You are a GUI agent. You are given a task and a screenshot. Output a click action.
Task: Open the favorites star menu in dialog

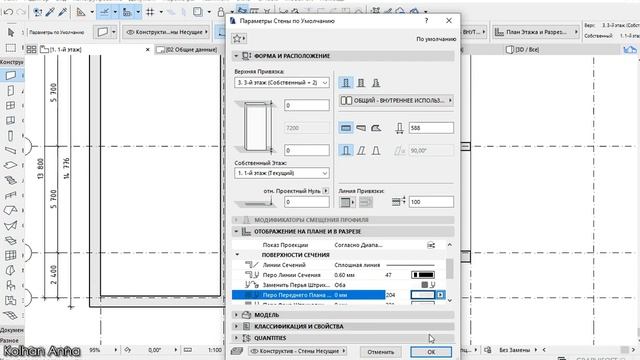tap(239, 38)
